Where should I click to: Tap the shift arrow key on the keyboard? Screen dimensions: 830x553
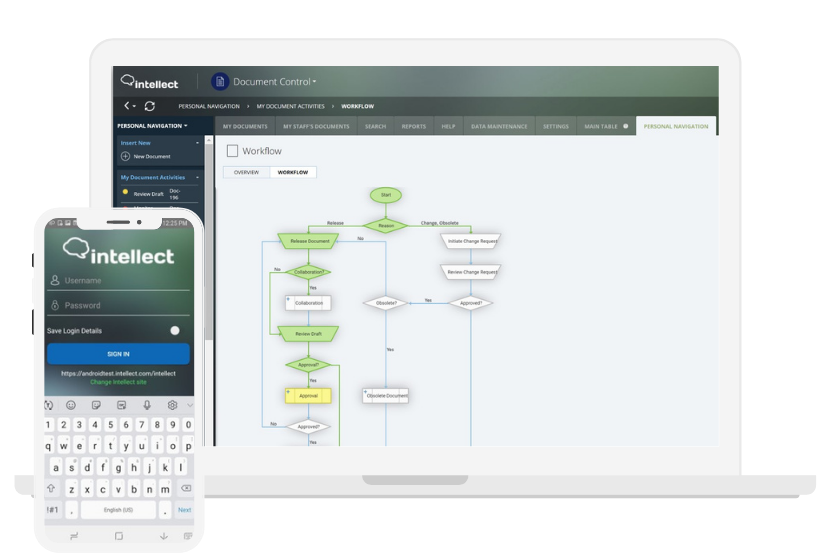pos(52,489)
